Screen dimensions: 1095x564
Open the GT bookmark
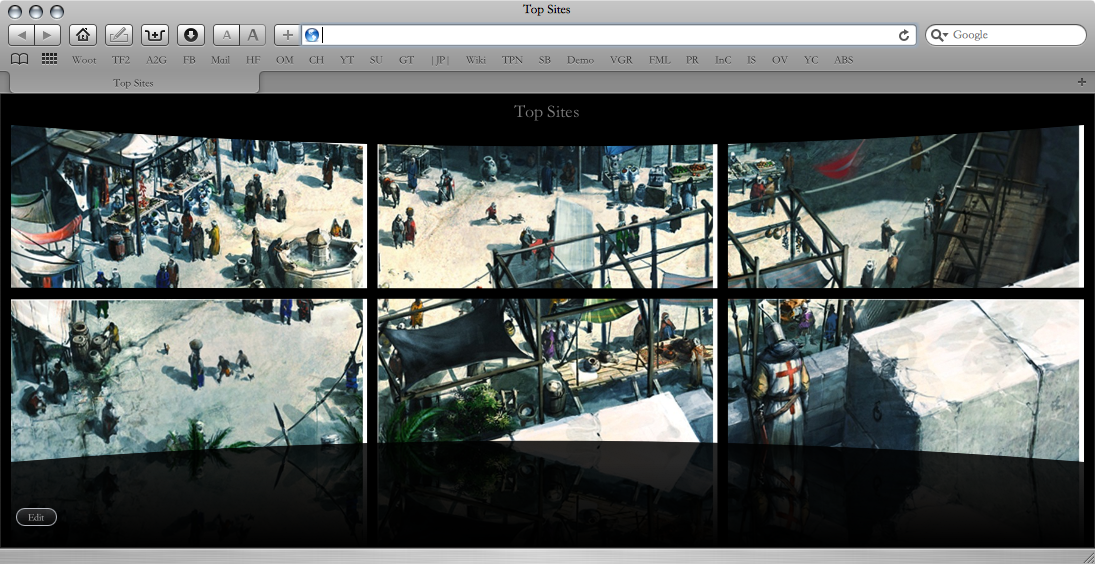[406, 60]
